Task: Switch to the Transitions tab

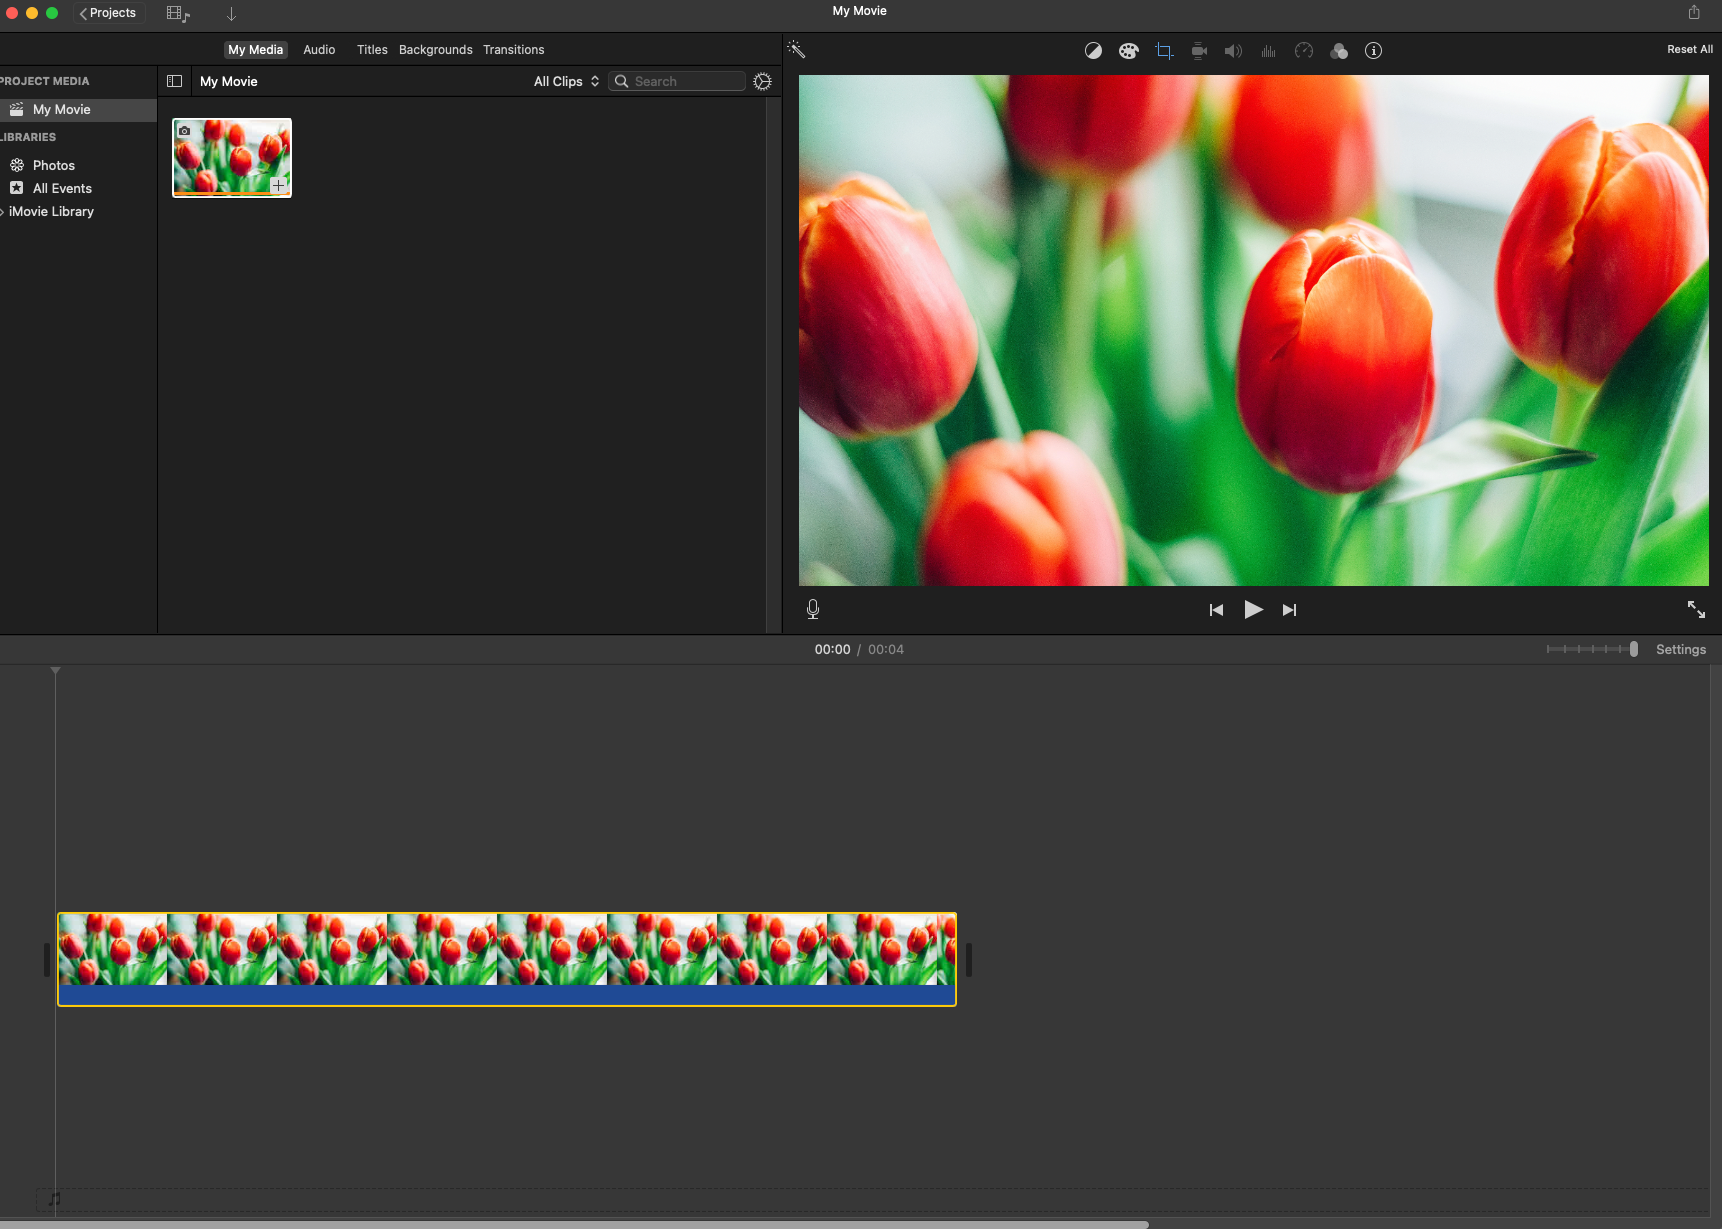Action: (513, 50)
